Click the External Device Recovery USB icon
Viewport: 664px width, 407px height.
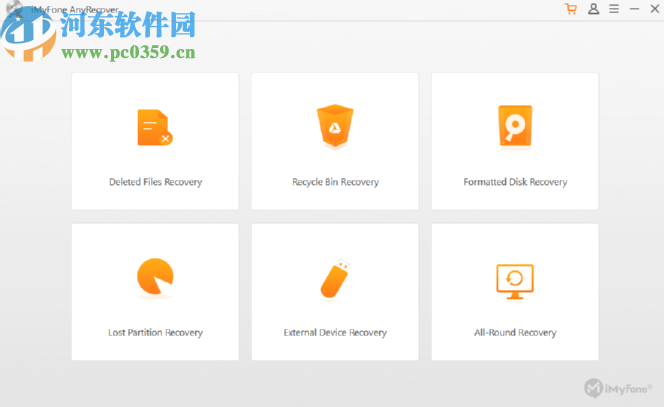(335, 278)
